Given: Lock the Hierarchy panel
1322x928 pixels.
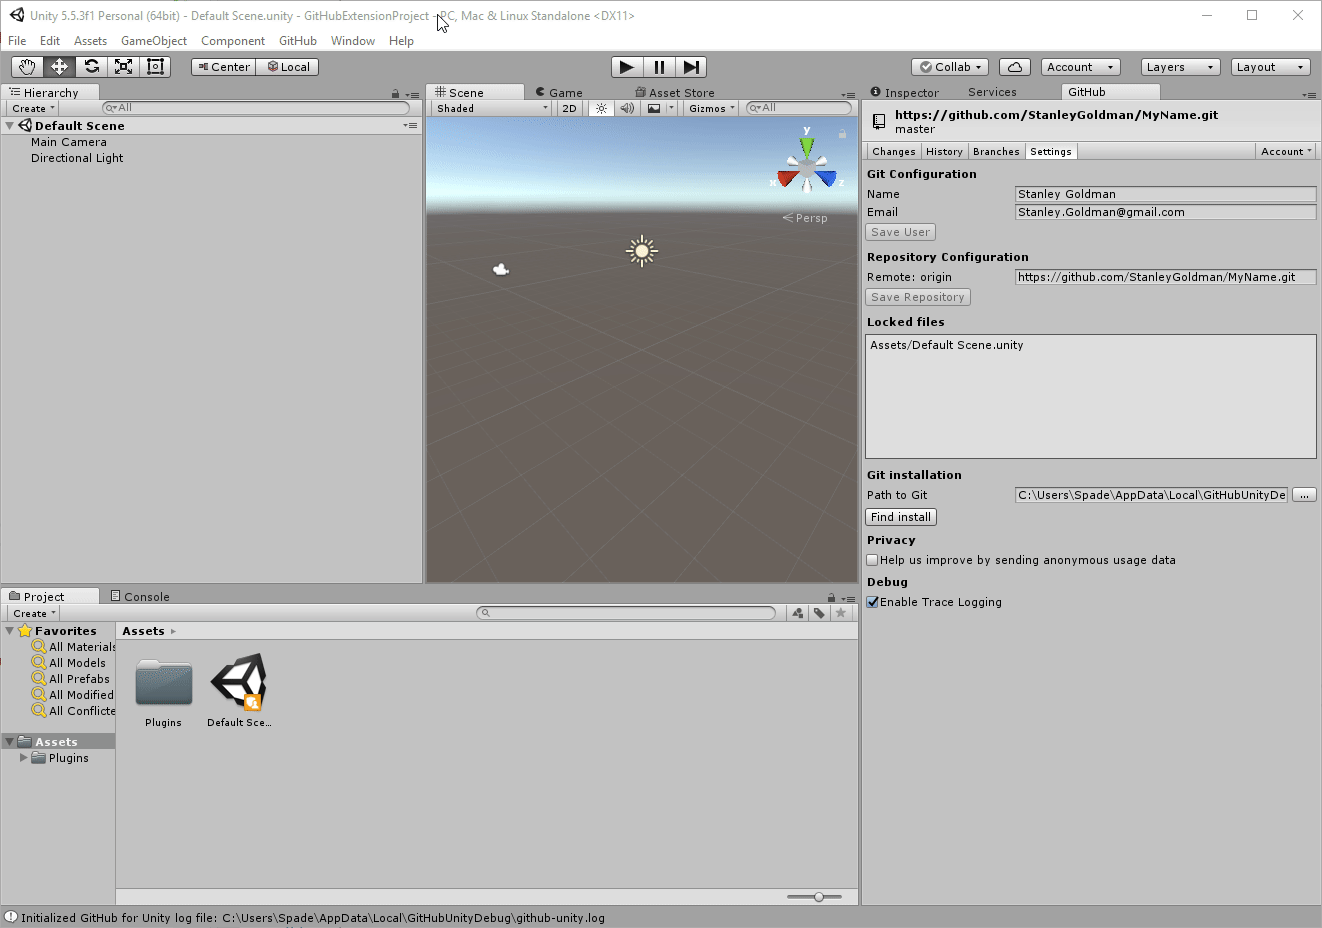Looking at the screenshot, I should click(396, 94).
